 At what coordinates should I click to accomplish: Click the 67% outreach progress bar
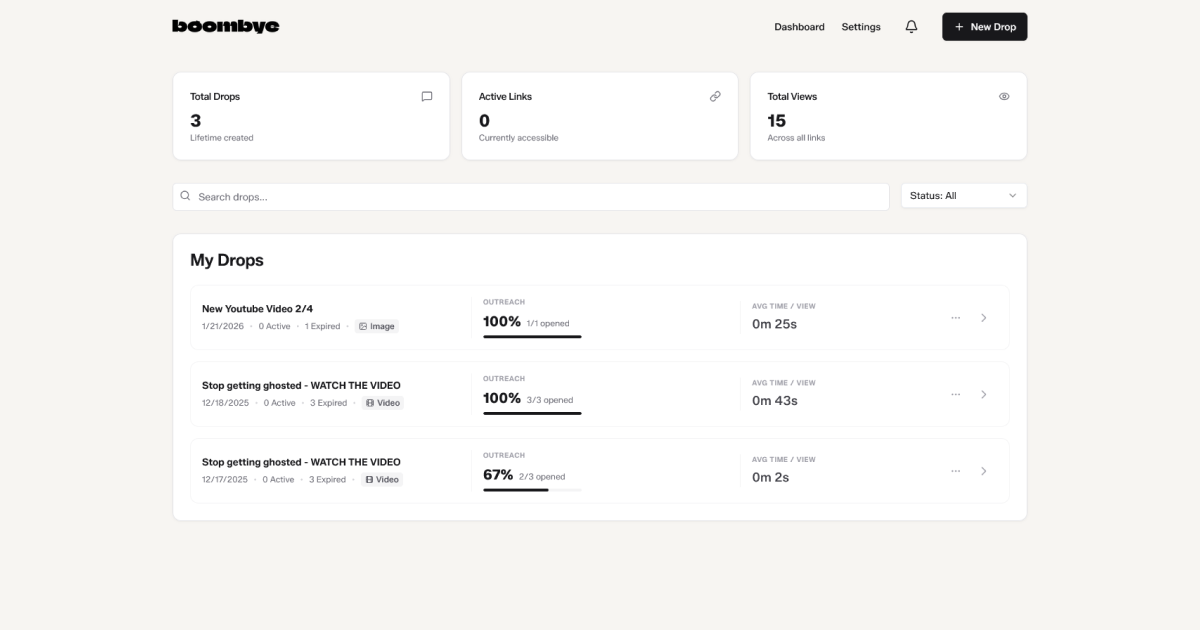[x=530, y=491]
